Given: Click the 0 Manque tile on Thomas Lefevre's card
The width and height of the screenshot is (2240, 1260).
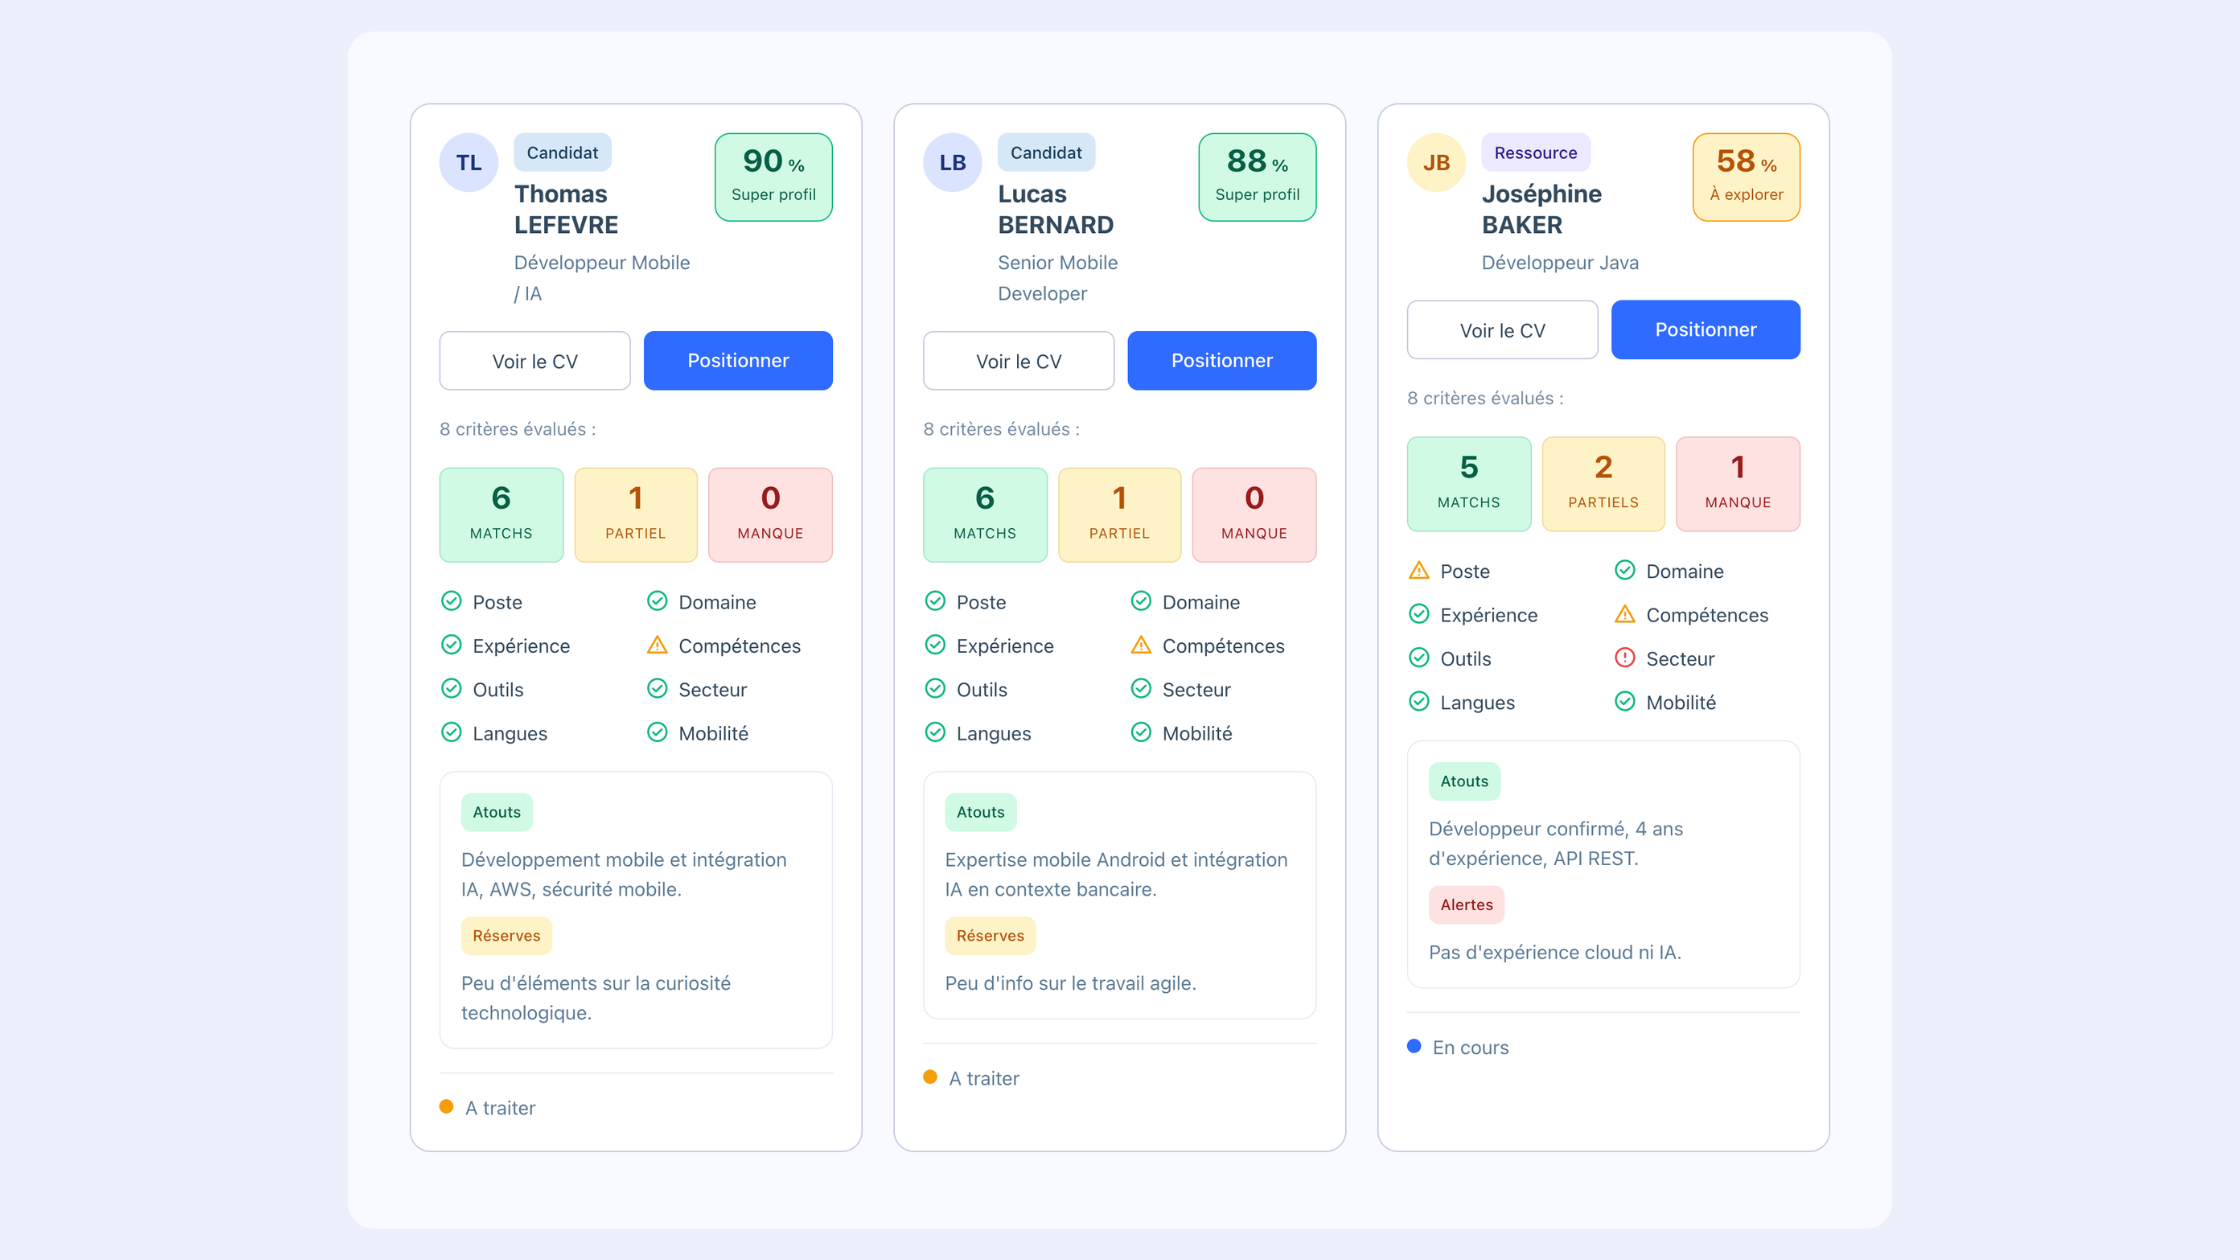Looking at the screenshot, I should [771, 515].
